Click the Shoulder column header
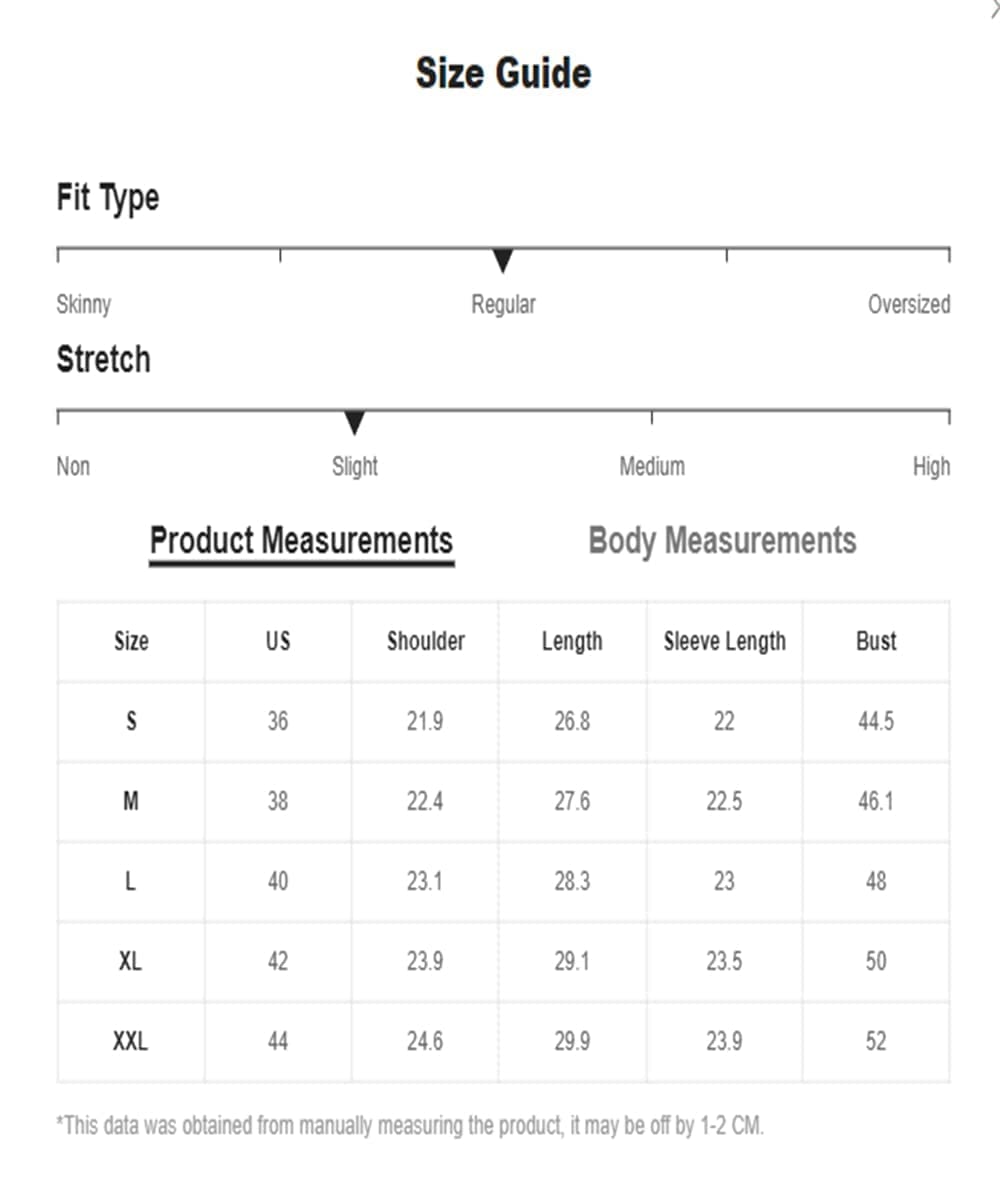The width and height of the screenshot is (1000, 1200). pyautogui.click(x=425, y=641)
